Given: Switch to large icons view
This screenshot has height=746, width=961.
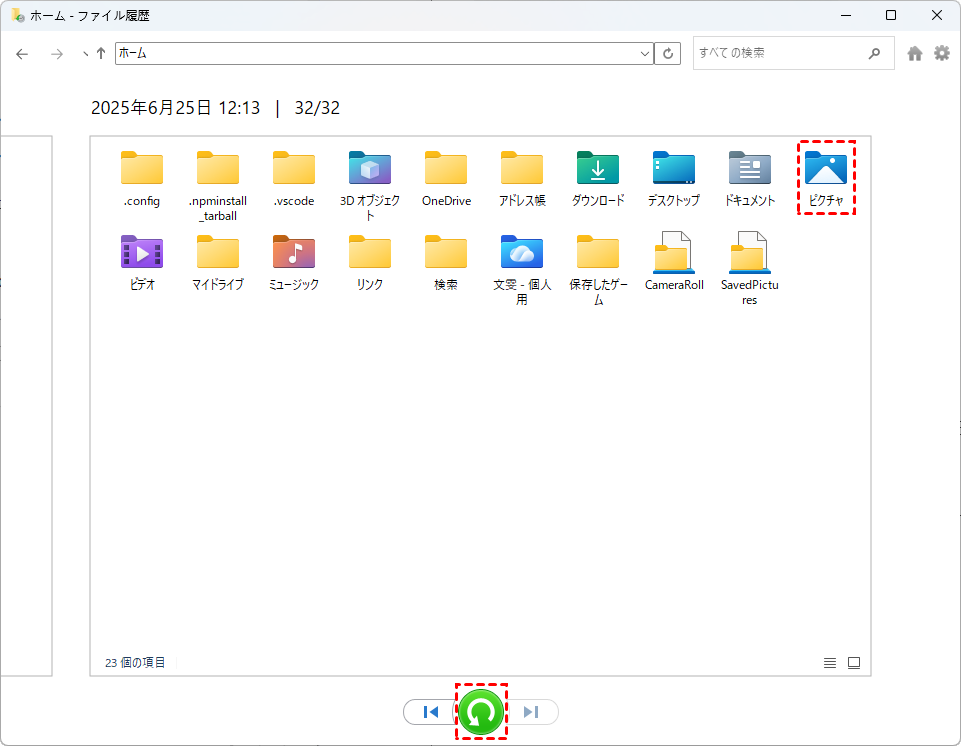Looking at the screenshot, I should point(854,662).
